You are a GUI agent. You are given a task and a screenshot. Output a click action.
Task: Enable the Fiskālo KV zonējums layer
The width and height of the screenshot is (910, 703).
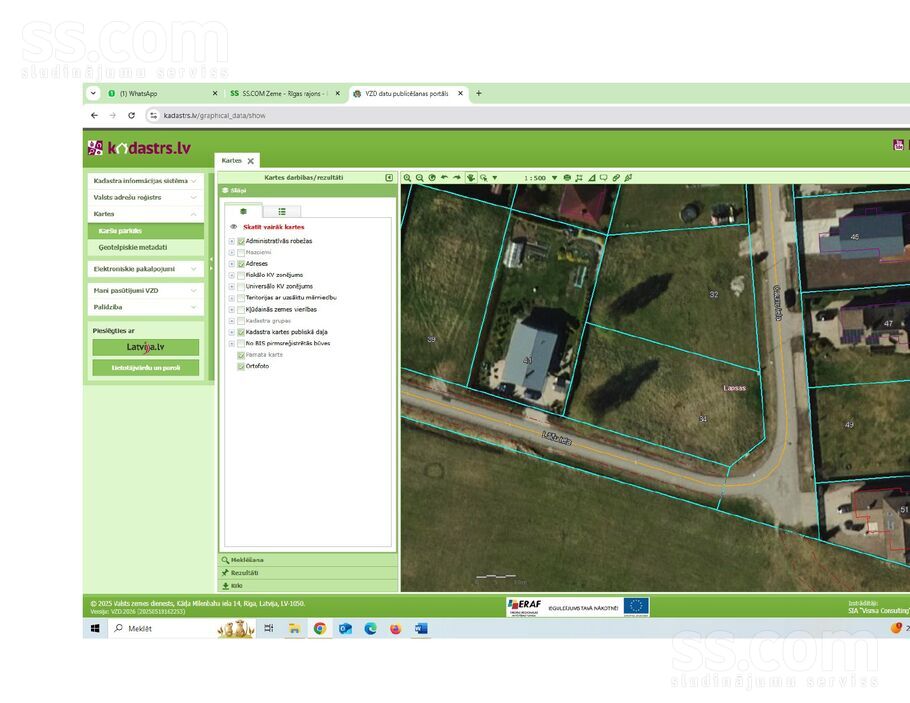pyautogui.click(x=241, y=275)
